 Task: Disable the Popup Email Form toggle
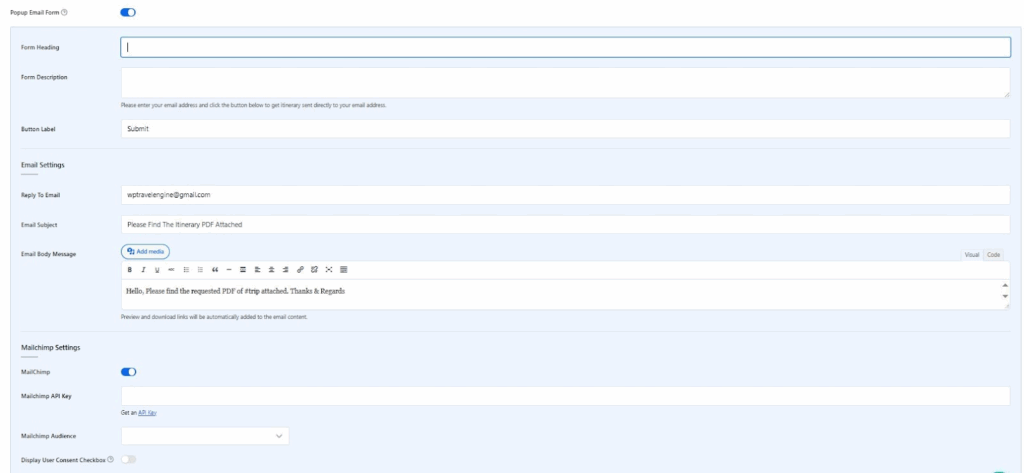point(128,12)
